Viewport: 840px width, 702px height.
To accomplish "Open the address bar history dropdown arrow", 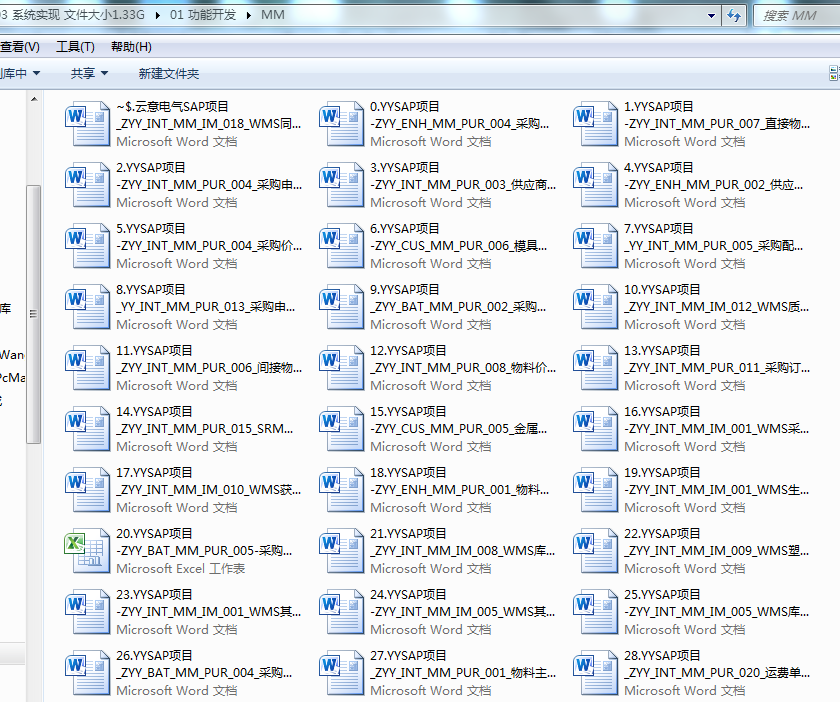I will click(x=711, y=16).
